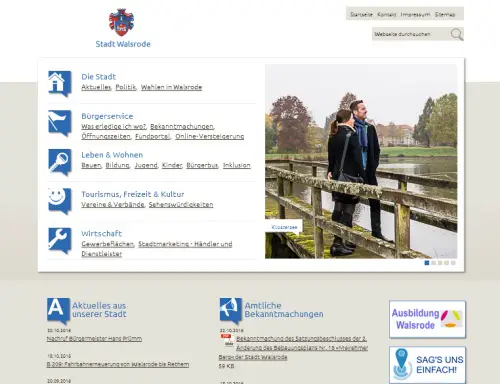Open the Kontakt menu item
500x384 pixels.
pyautogui.click(x=387, y=15)
